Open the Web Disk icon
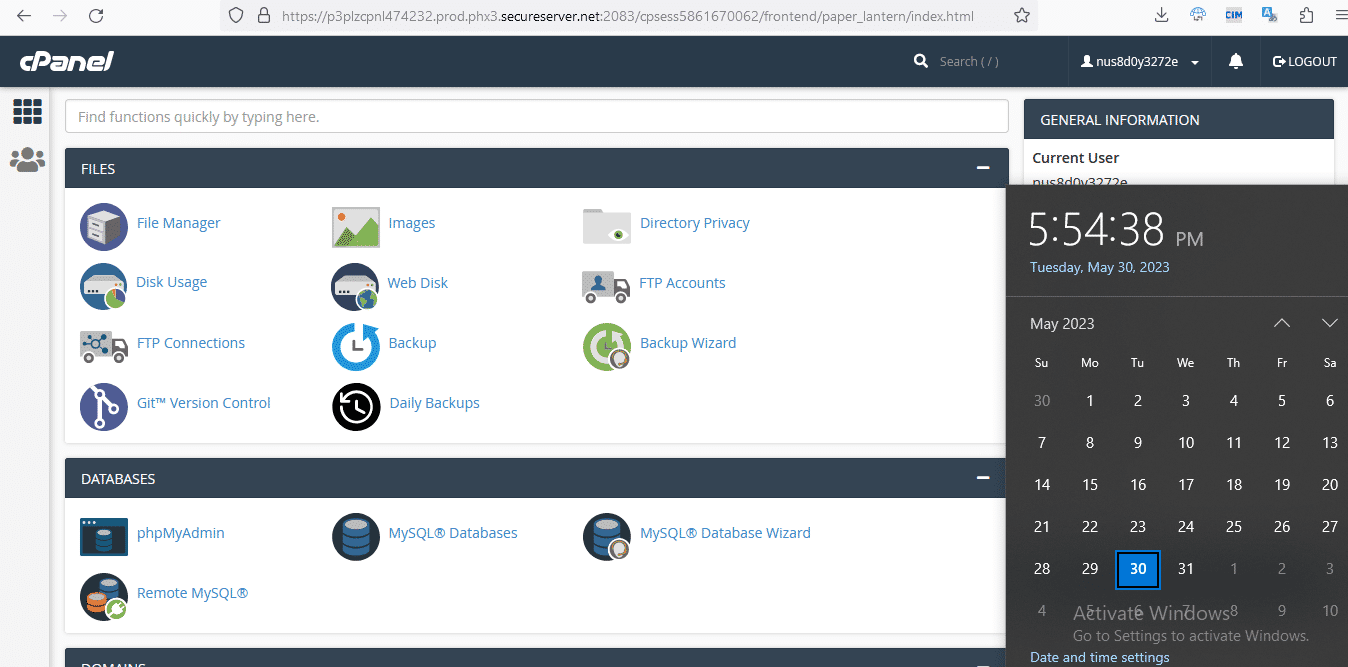 (x=356, y=286)
